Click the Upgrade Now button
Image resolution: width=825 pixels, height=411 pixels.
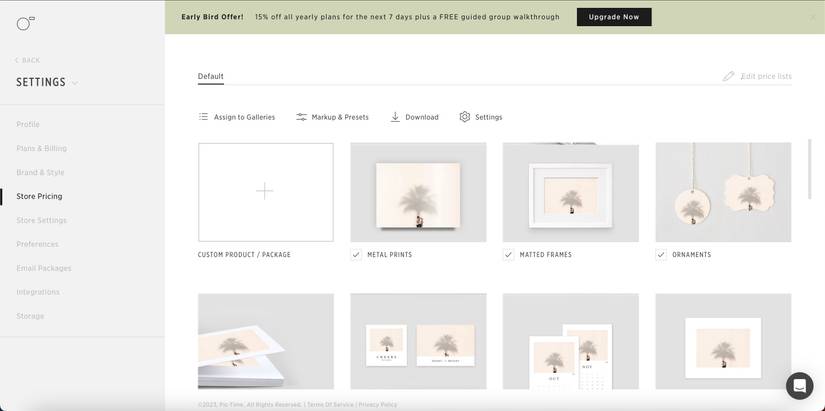coord(614,17)
